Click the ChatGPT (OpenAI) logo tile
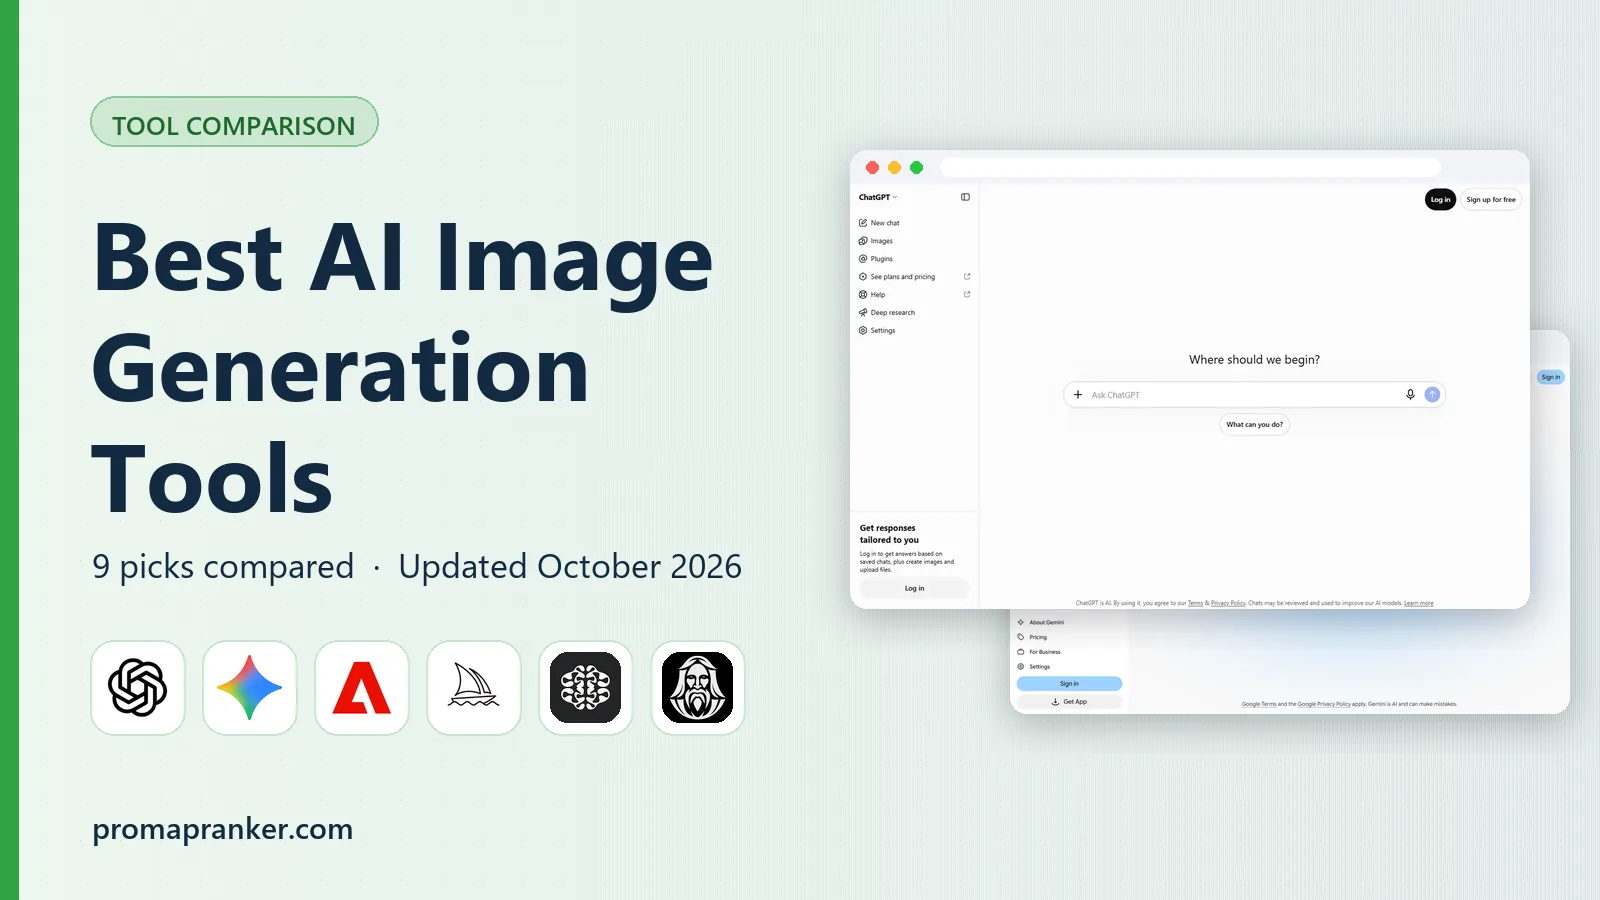Viewport: 1600px width, 900px height. (x=138, y=688)
